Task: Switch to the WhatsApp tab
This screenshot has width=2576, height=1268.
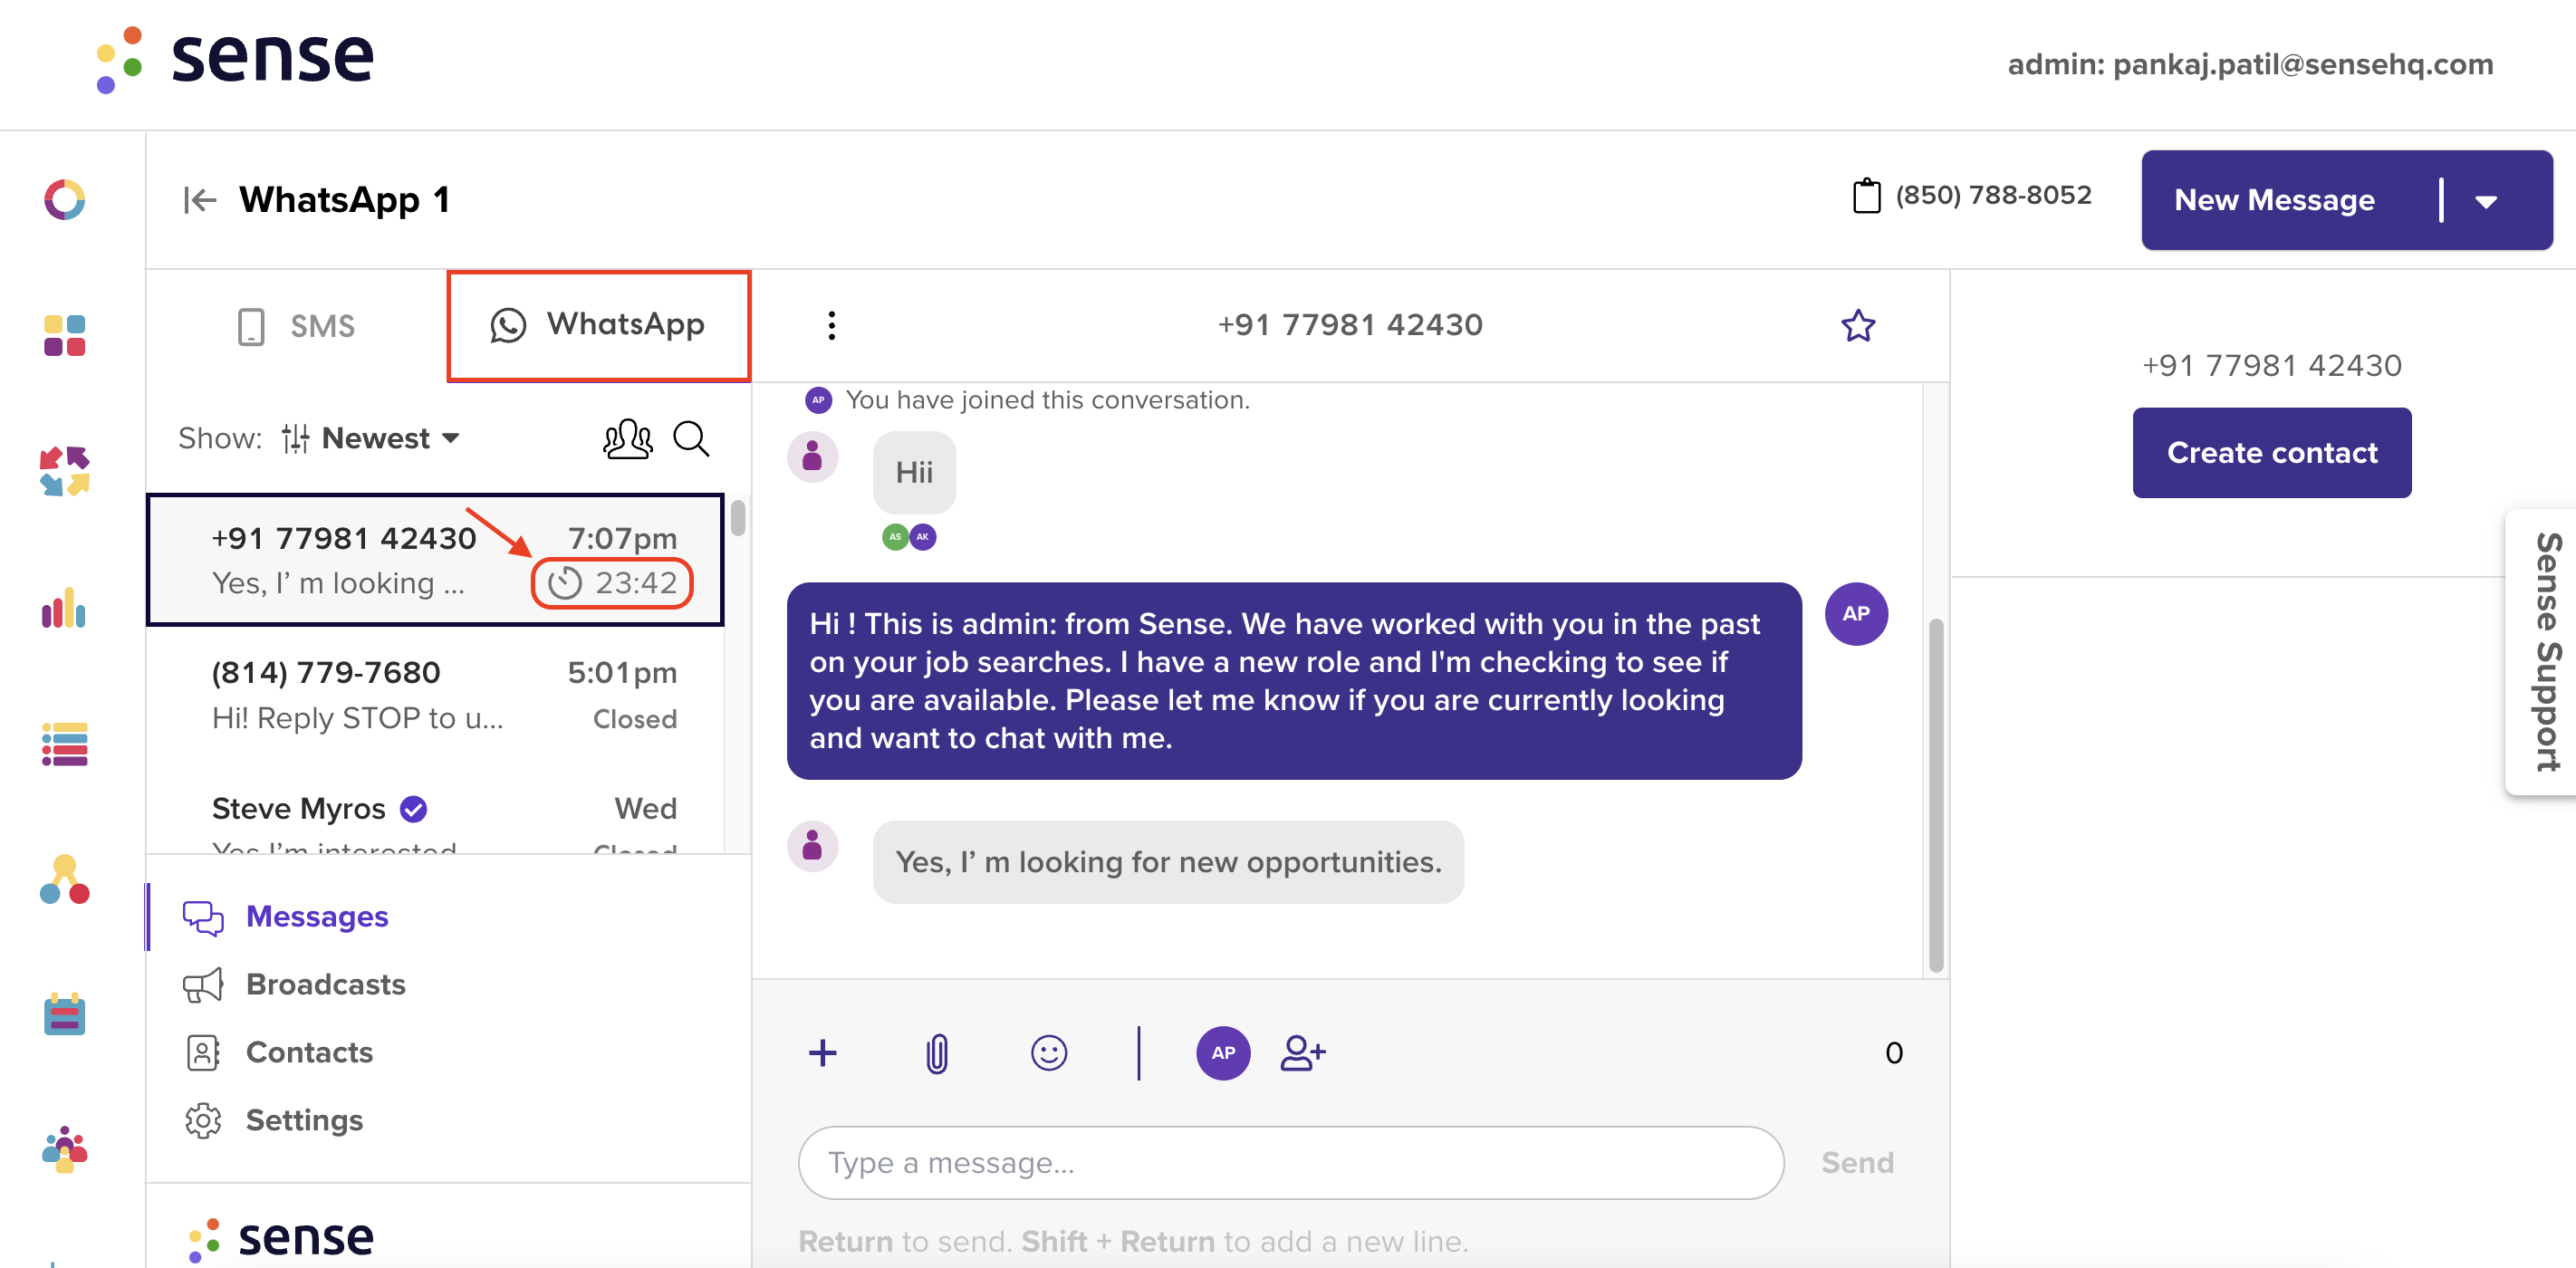Action: [x=598, y=325]
